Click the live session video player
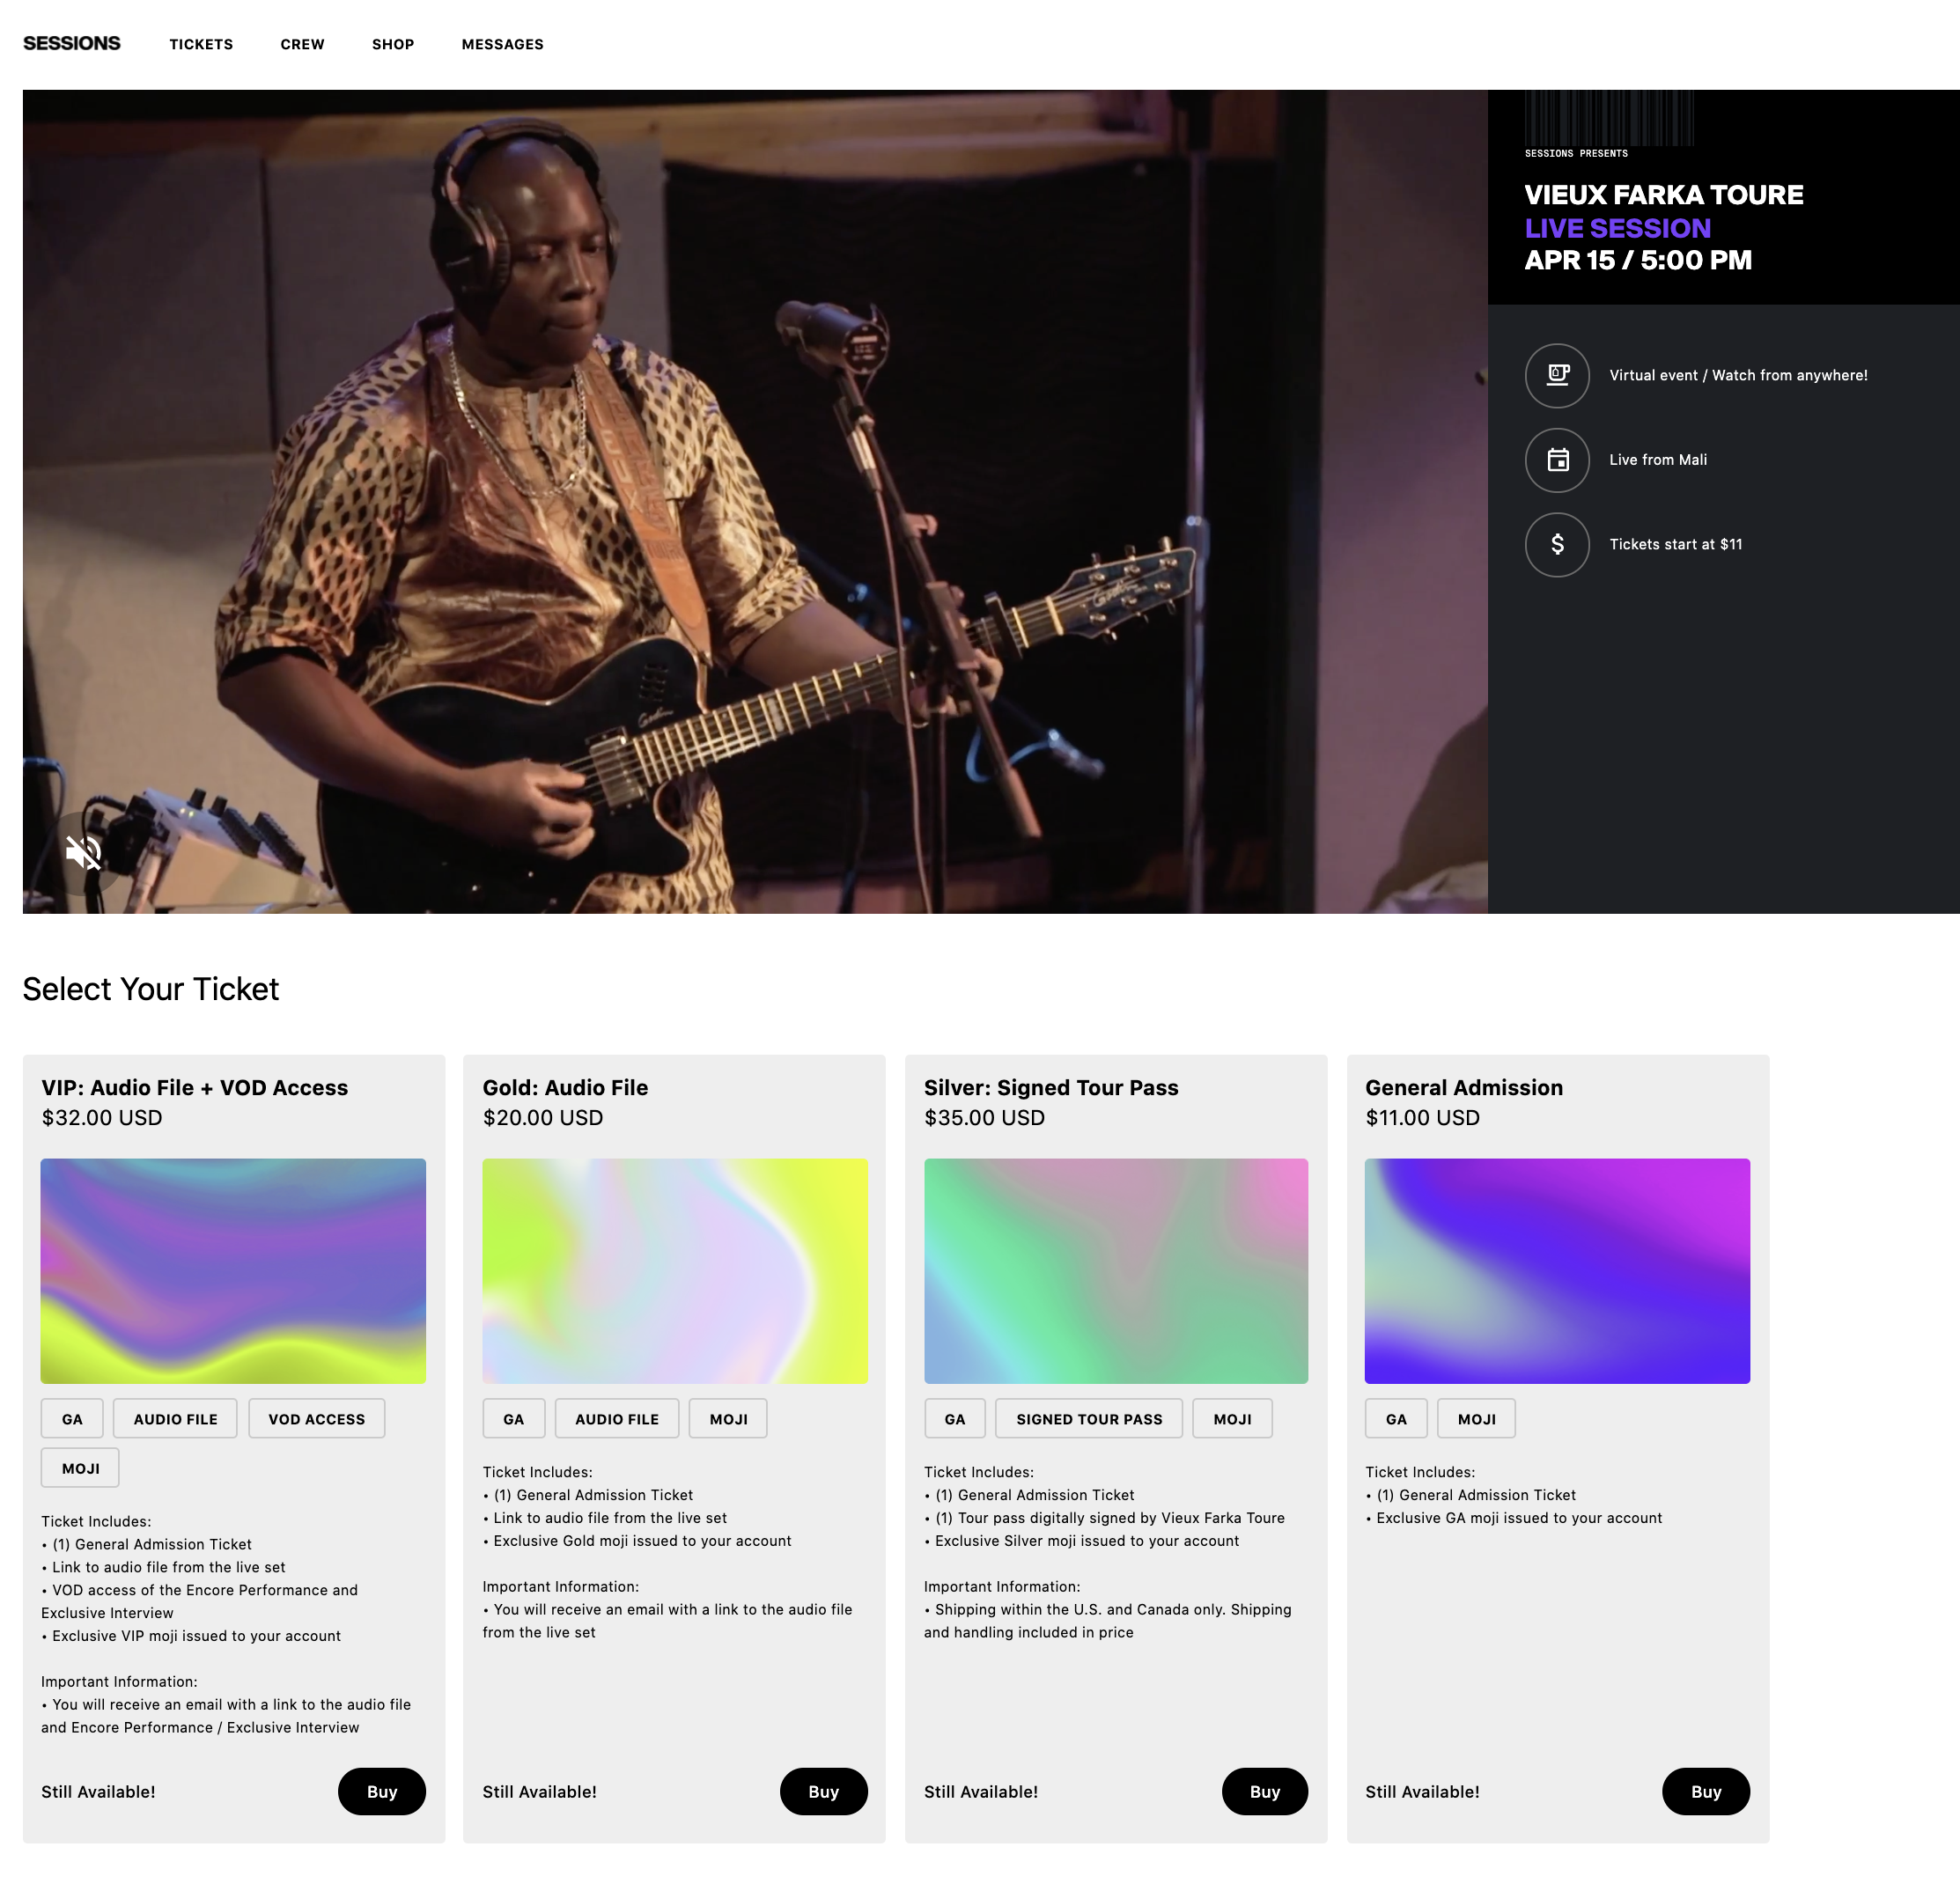1960x1891 pixels. (x=755, y=501)
